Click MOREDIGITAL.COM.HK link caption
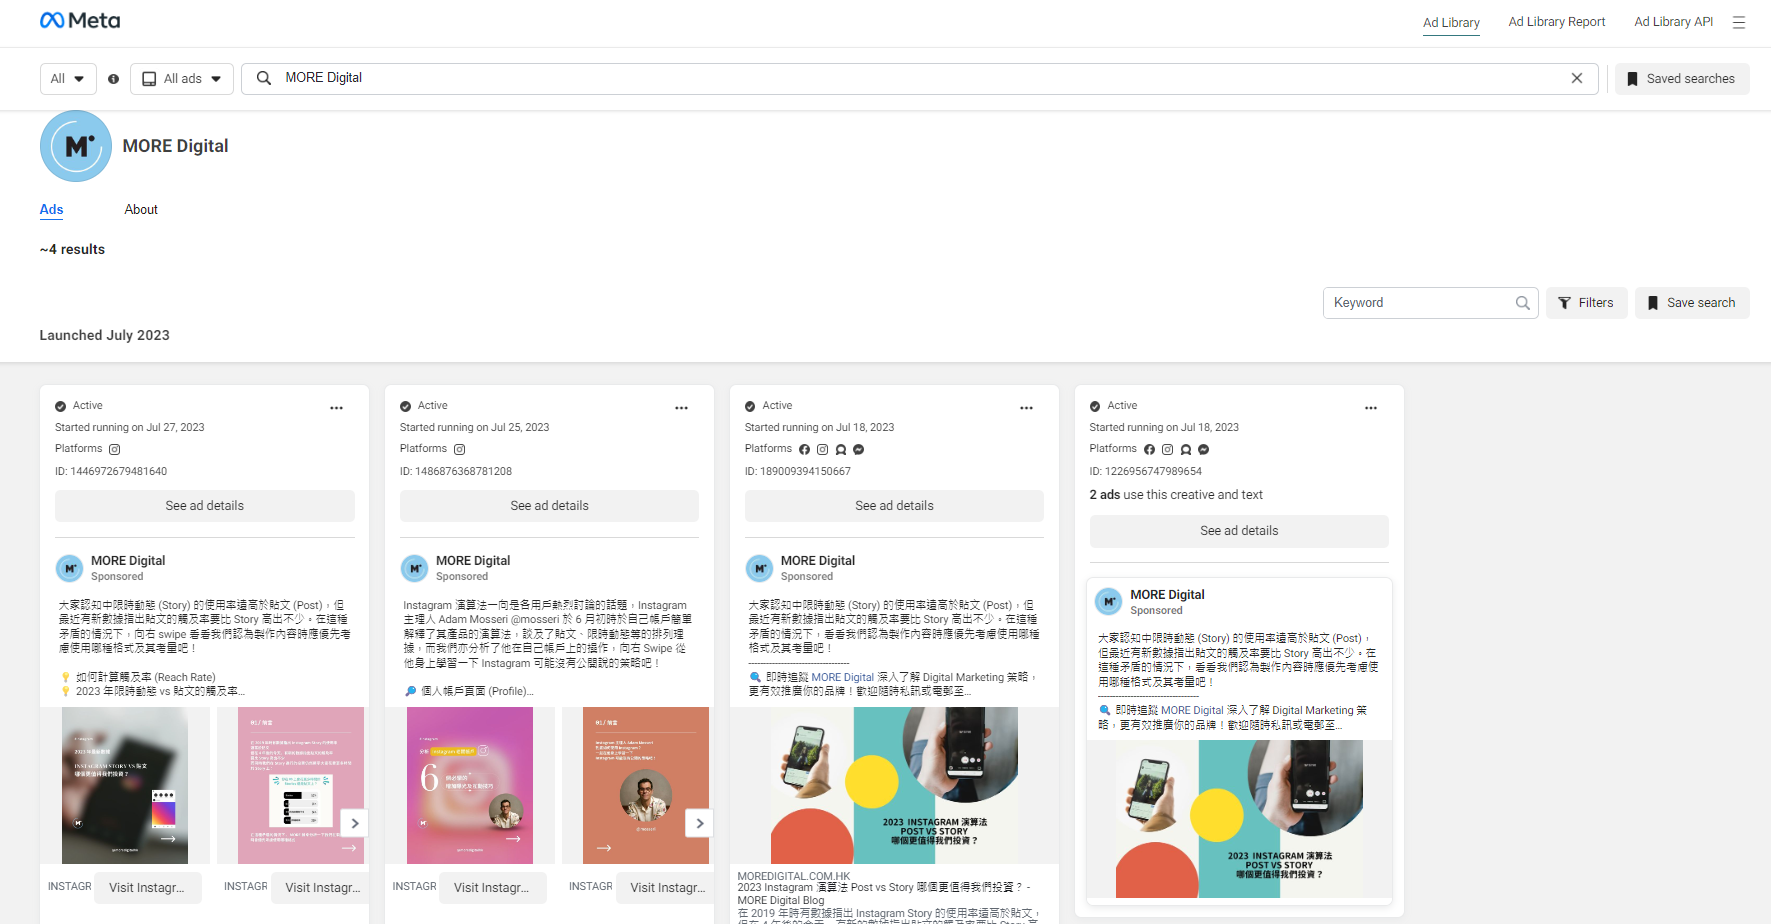The height and width of the screenshot is (924, 1771). (x=794, y=876)
